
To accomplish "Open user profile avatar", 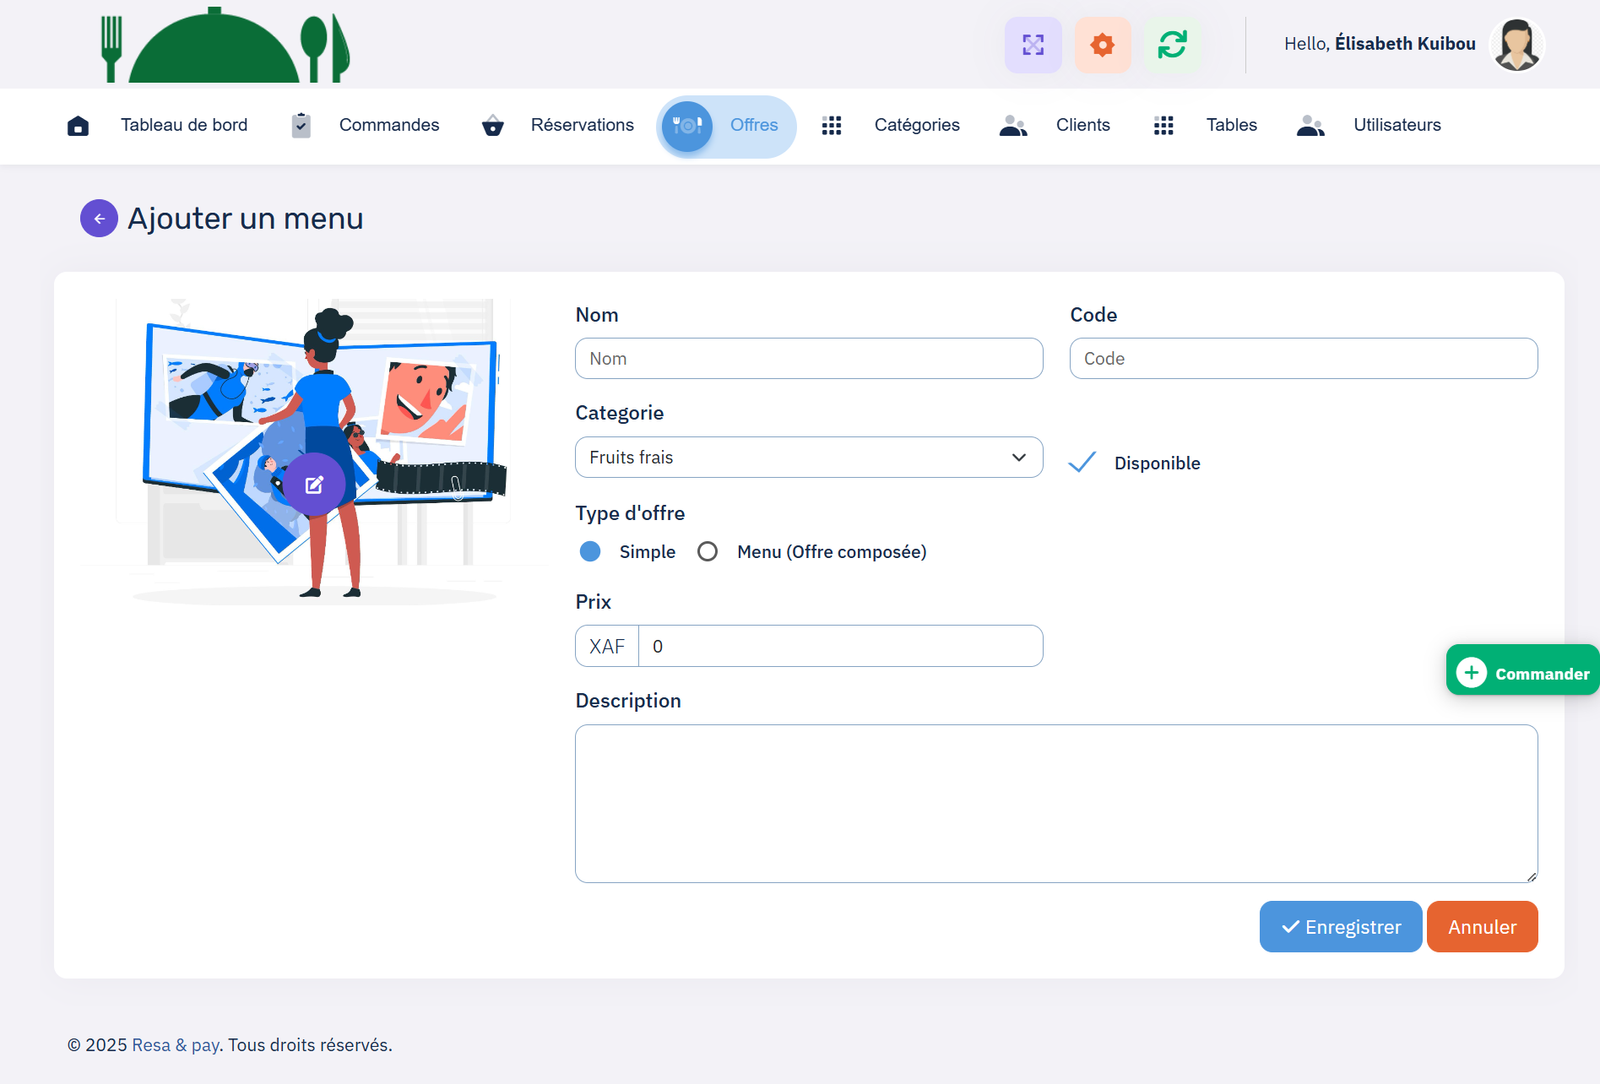I will point(1516,45).
